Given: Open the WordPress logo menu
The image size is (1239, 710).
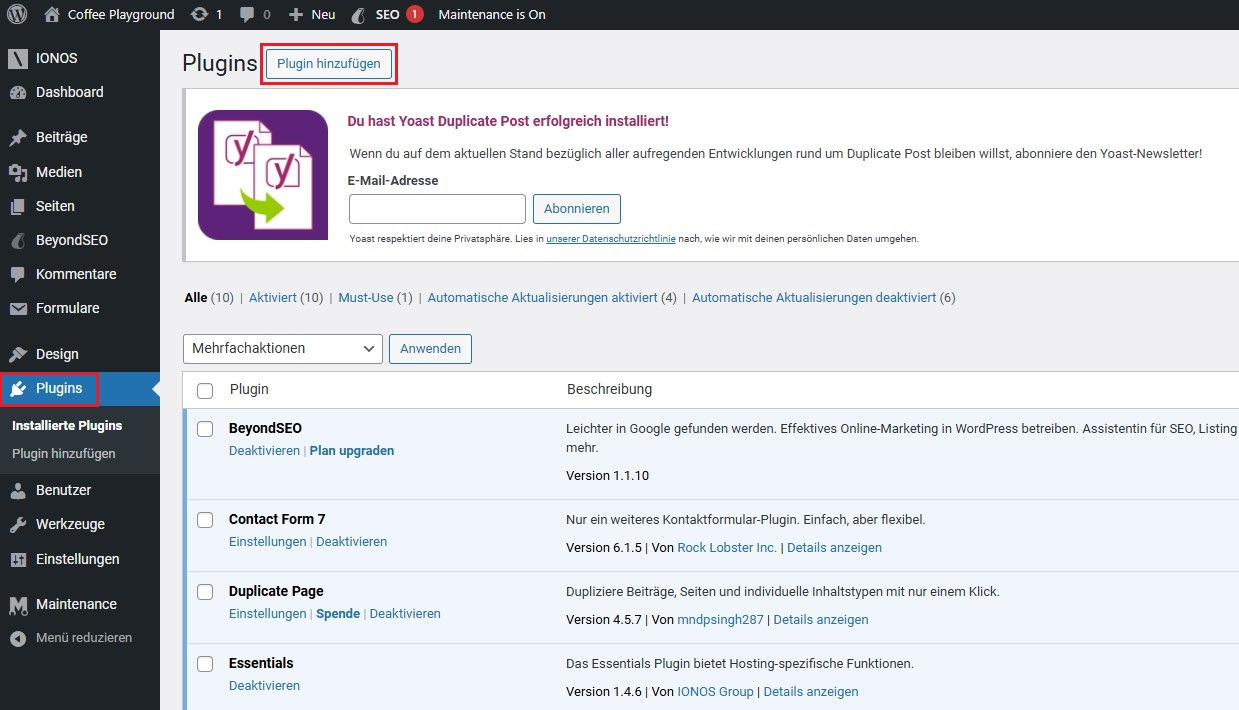Looking at the screenshot, I should click(x=17, y=14).
